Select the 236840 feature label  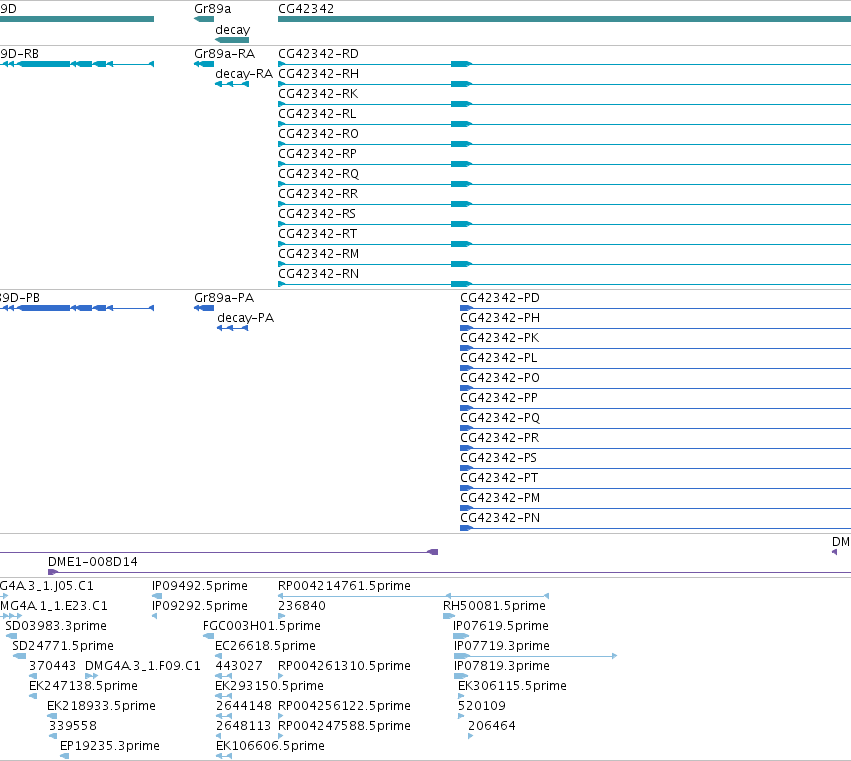302,606
